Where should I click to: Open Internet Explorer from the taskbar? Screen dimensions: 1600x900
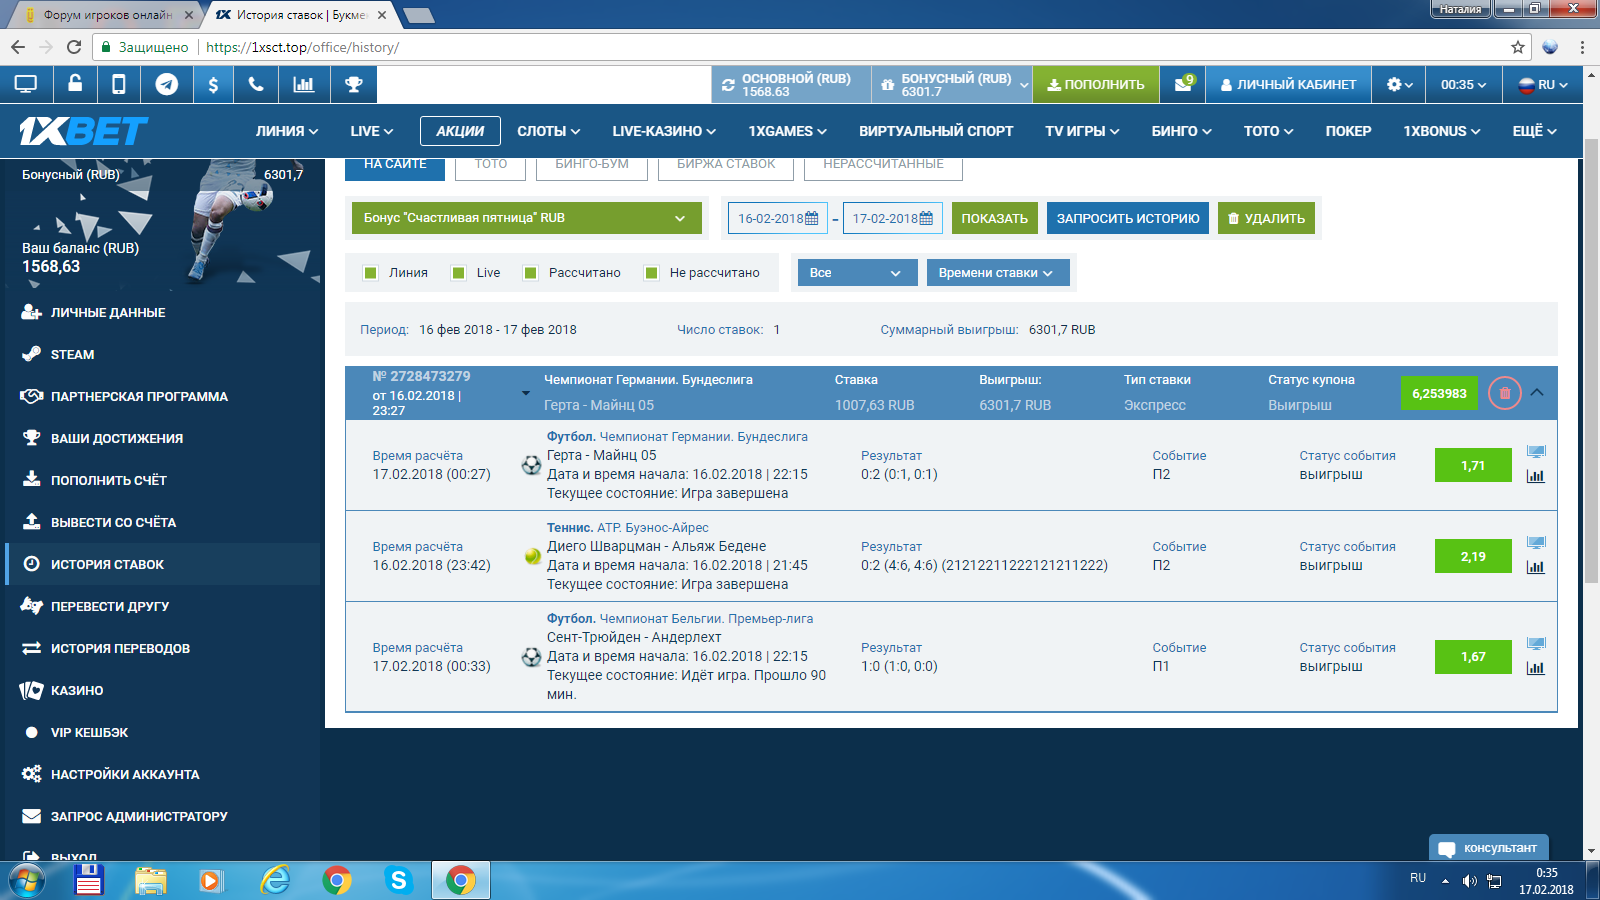tap(275, 880)
